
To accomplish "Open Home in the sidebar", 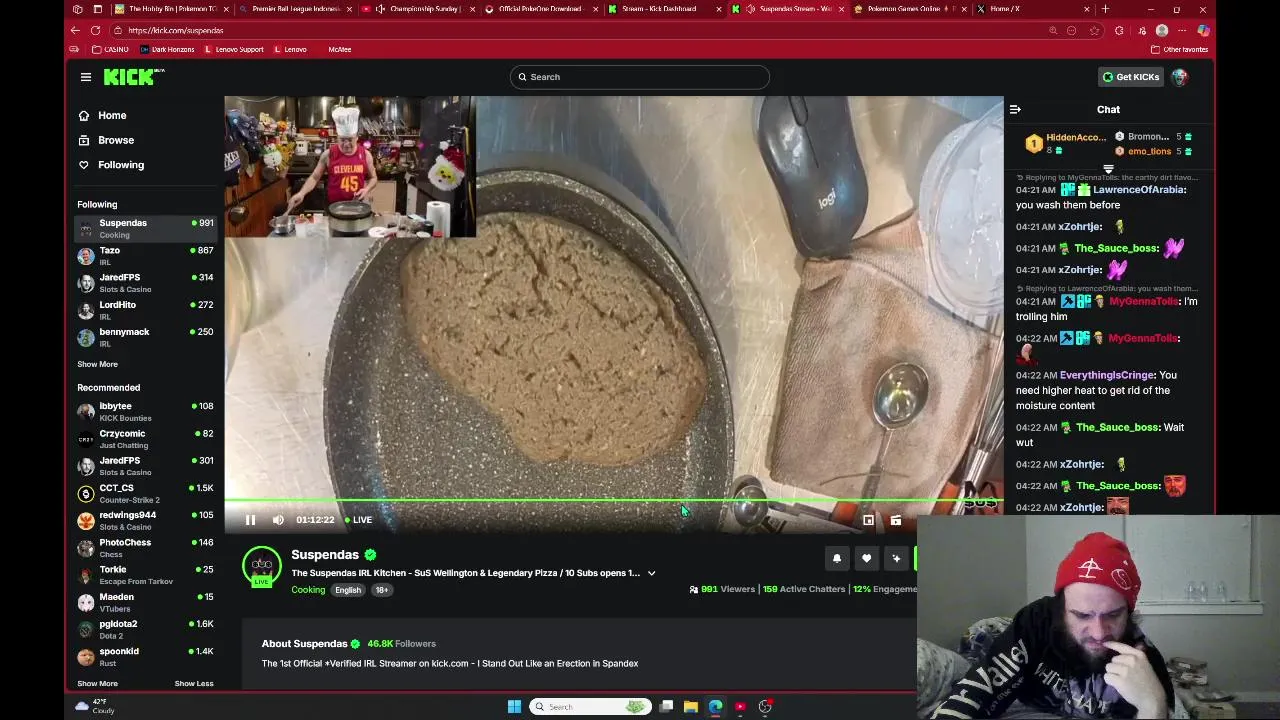I will click(x=112, y=116).
